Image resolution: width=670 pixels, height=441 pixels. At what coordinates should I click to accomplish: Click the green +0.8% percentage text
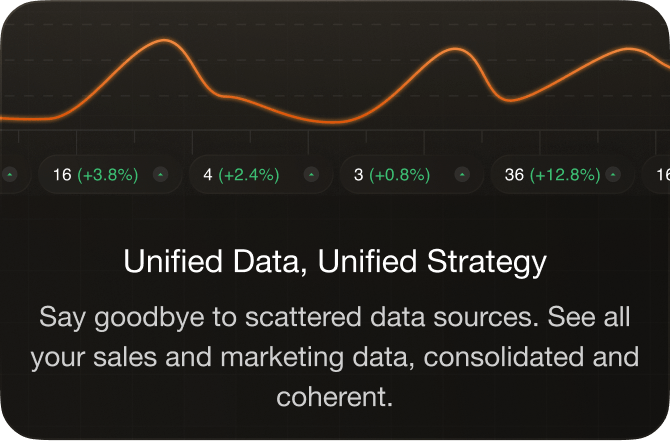point(400,175)
